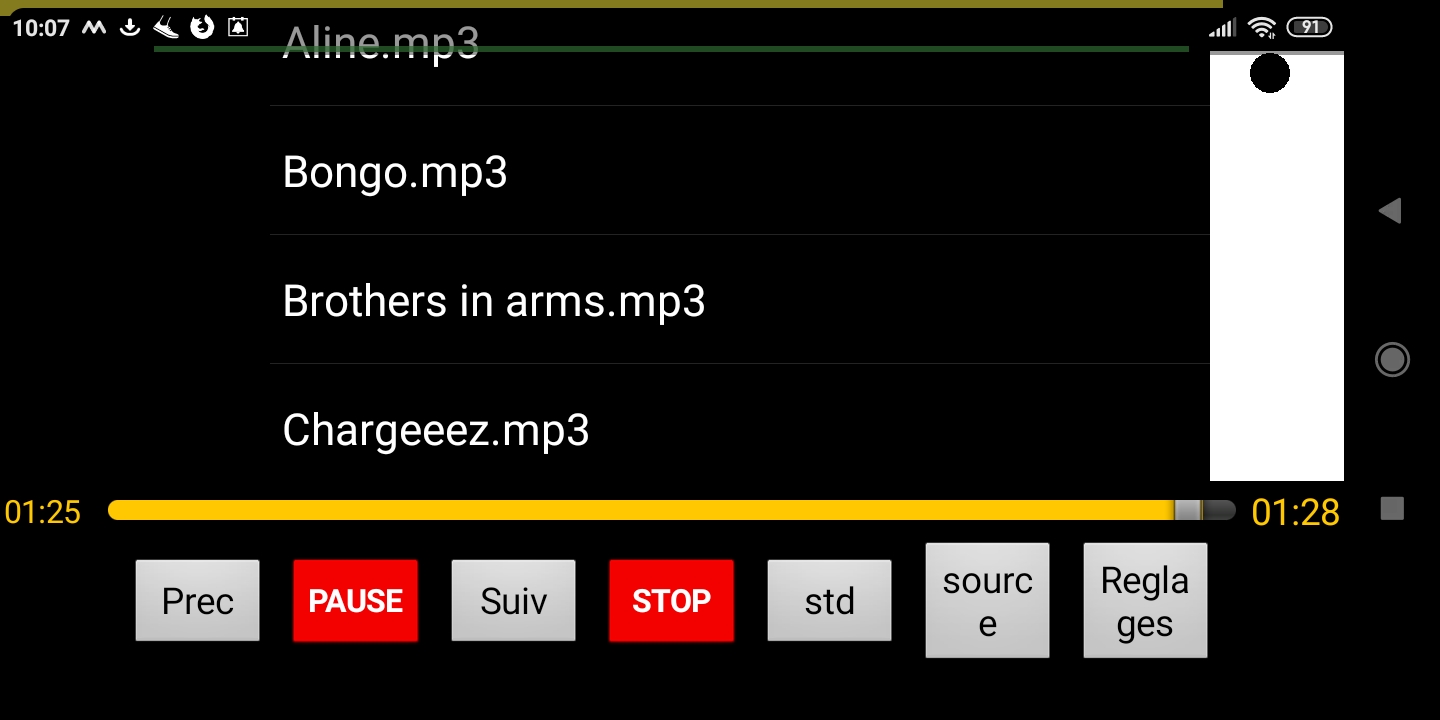Toggle the std mode button
Viewport: 1440px width, 720px height.
(x=829, y=600)
